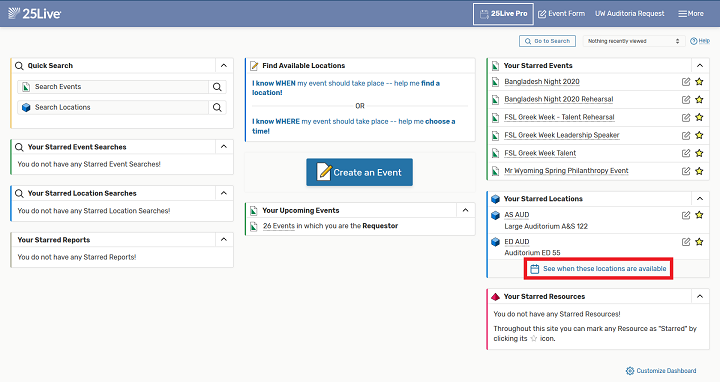
Task: Open 25Live Pro view
Action: pos(503,14)
